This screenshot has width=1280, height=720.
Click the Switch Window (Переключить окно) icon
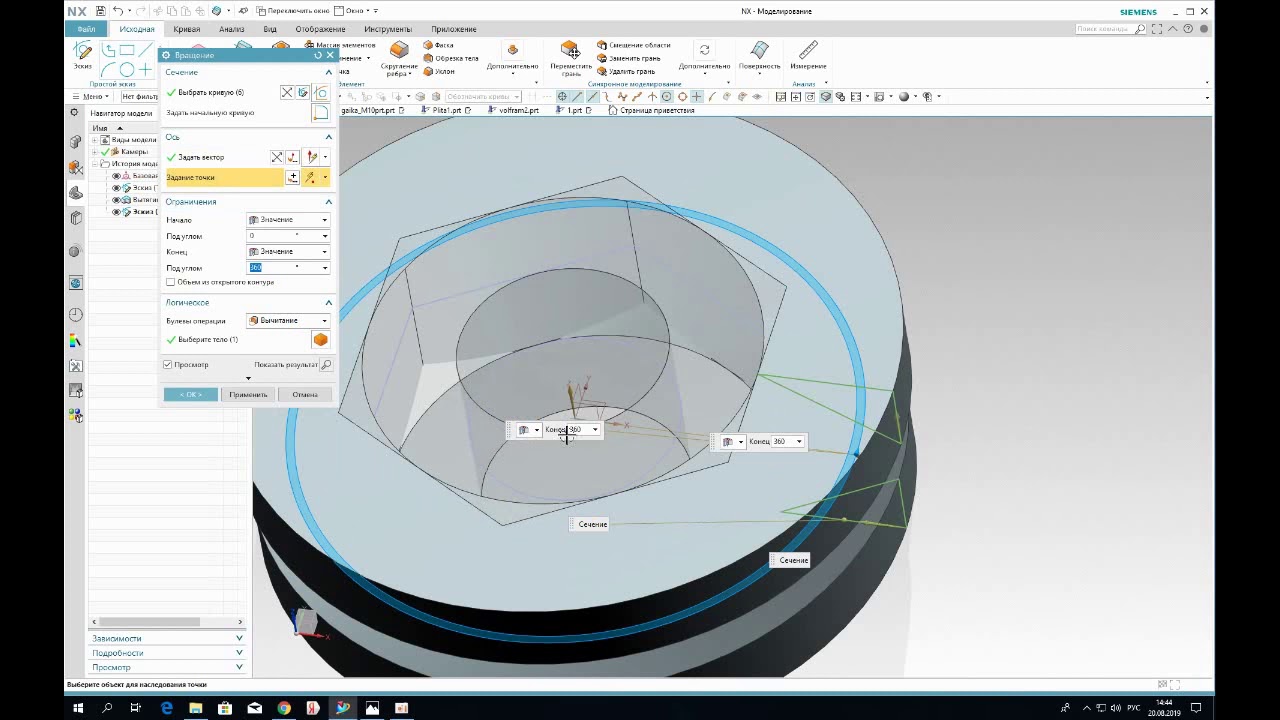(261, 11)
